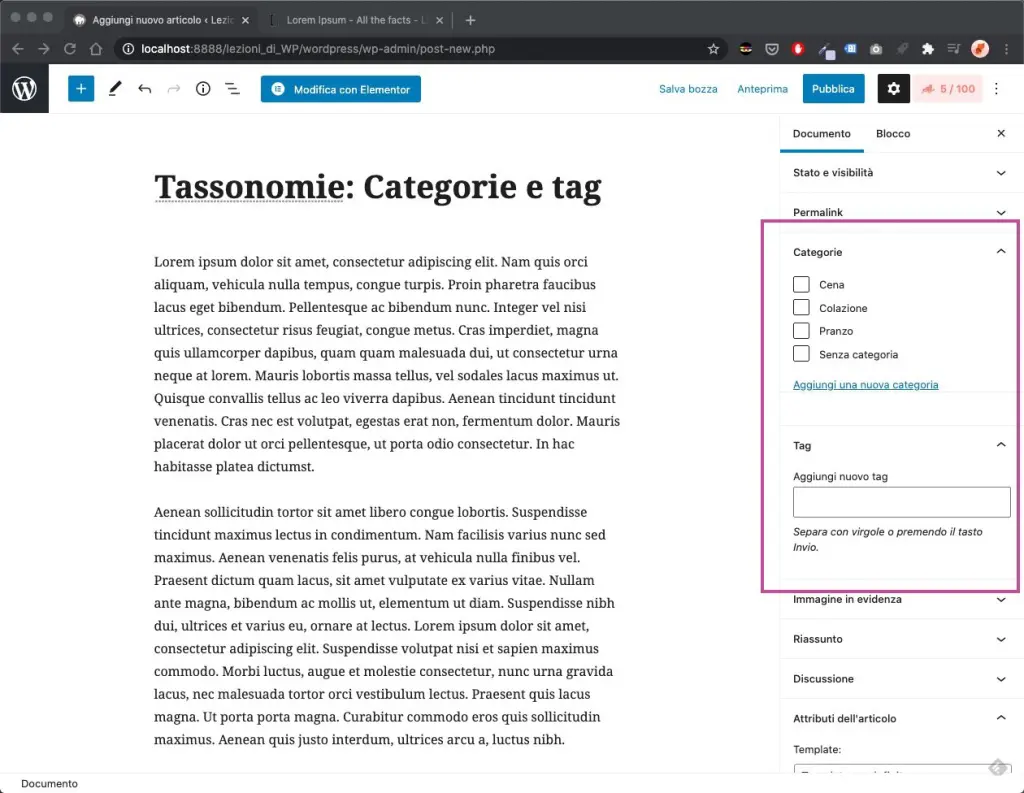Click the post title Tassonomie heading
Image resolution: width=1024 pixels, height=793 pixels.
(x=377, y=187)
